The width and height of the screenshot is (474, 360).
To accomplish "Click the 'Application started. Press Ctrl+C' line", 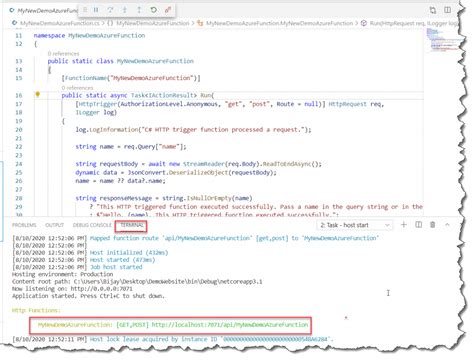I will coord(88,296).
